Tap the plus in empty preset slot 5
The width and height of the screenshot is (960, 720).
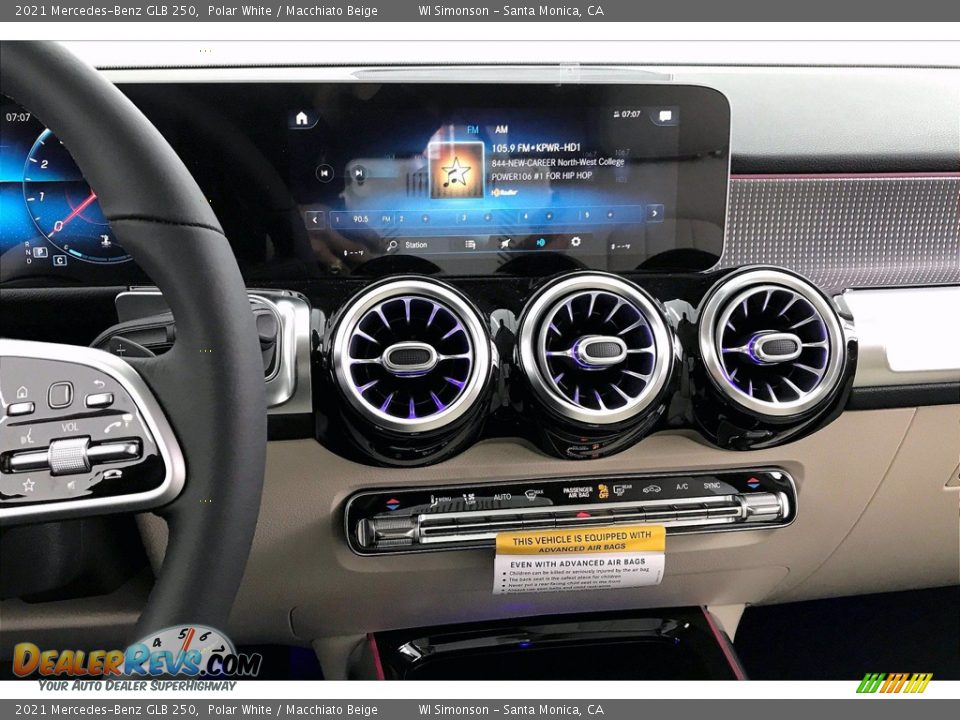[x=610, y=215]
